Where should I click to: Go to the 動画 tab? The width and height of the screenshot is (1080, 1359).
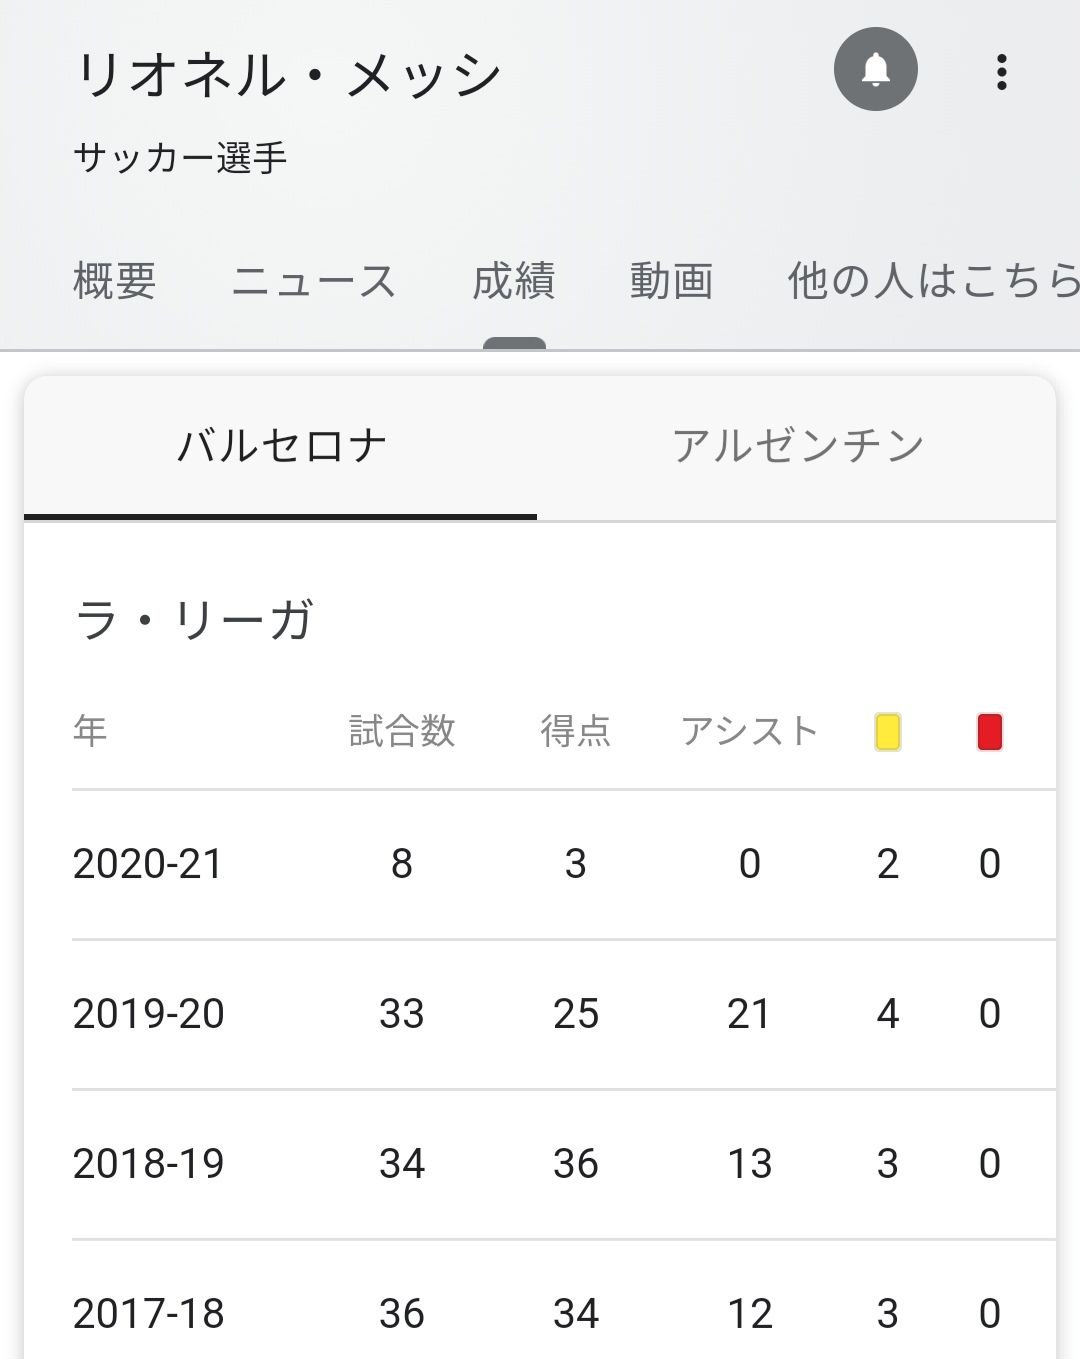pyautogui.click(x=671, y=281)
